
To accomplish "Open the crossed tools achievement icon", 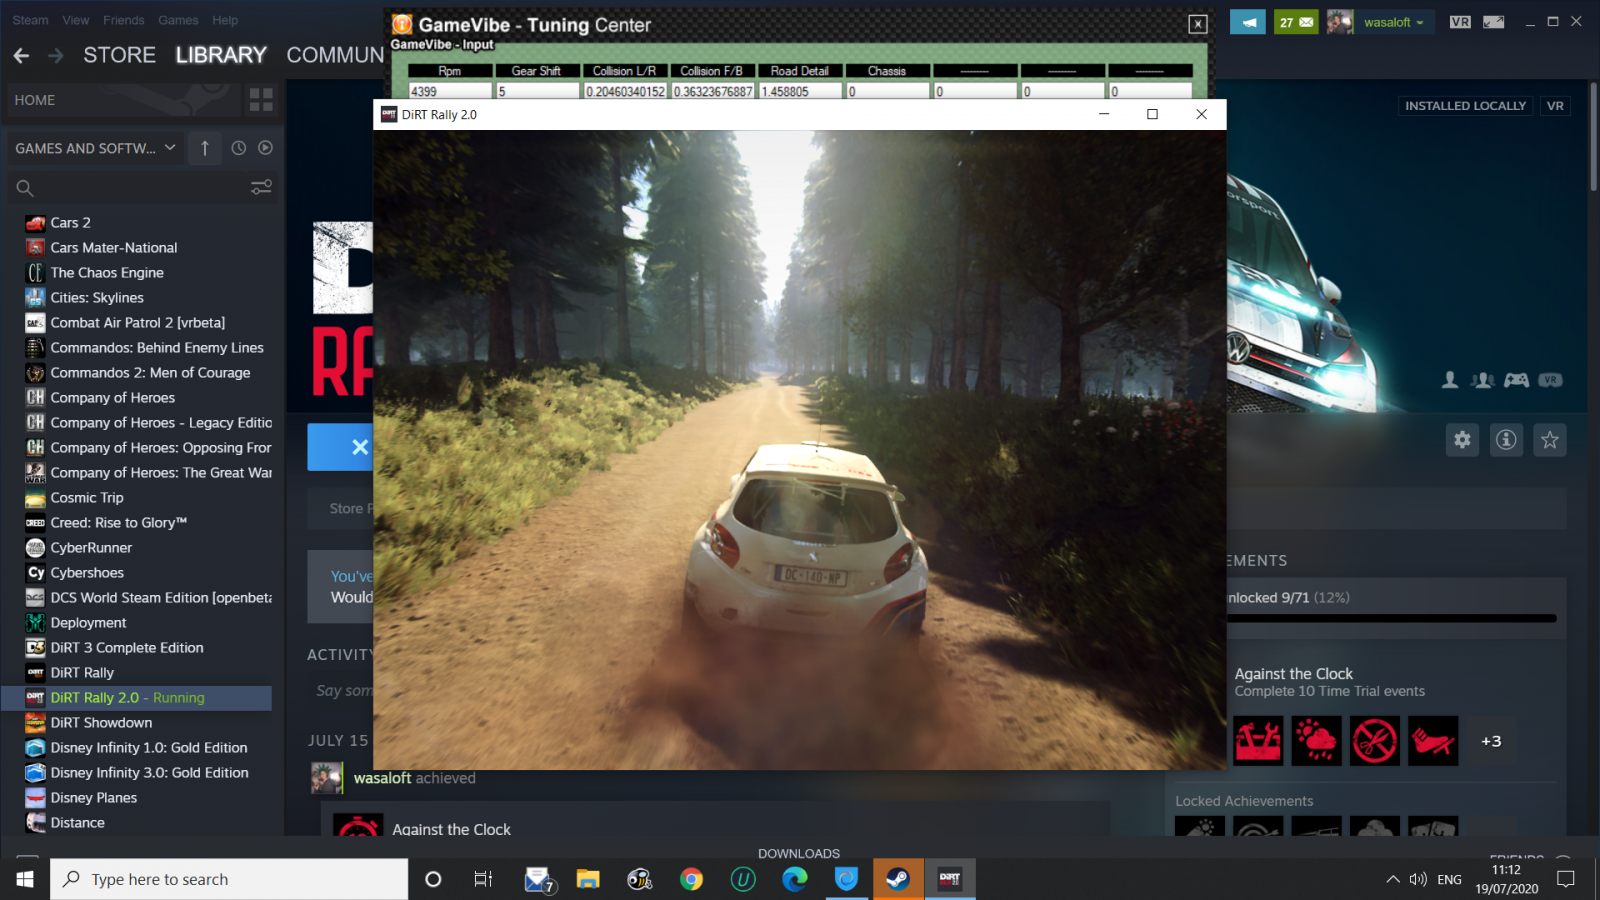I will point(1374,741).
